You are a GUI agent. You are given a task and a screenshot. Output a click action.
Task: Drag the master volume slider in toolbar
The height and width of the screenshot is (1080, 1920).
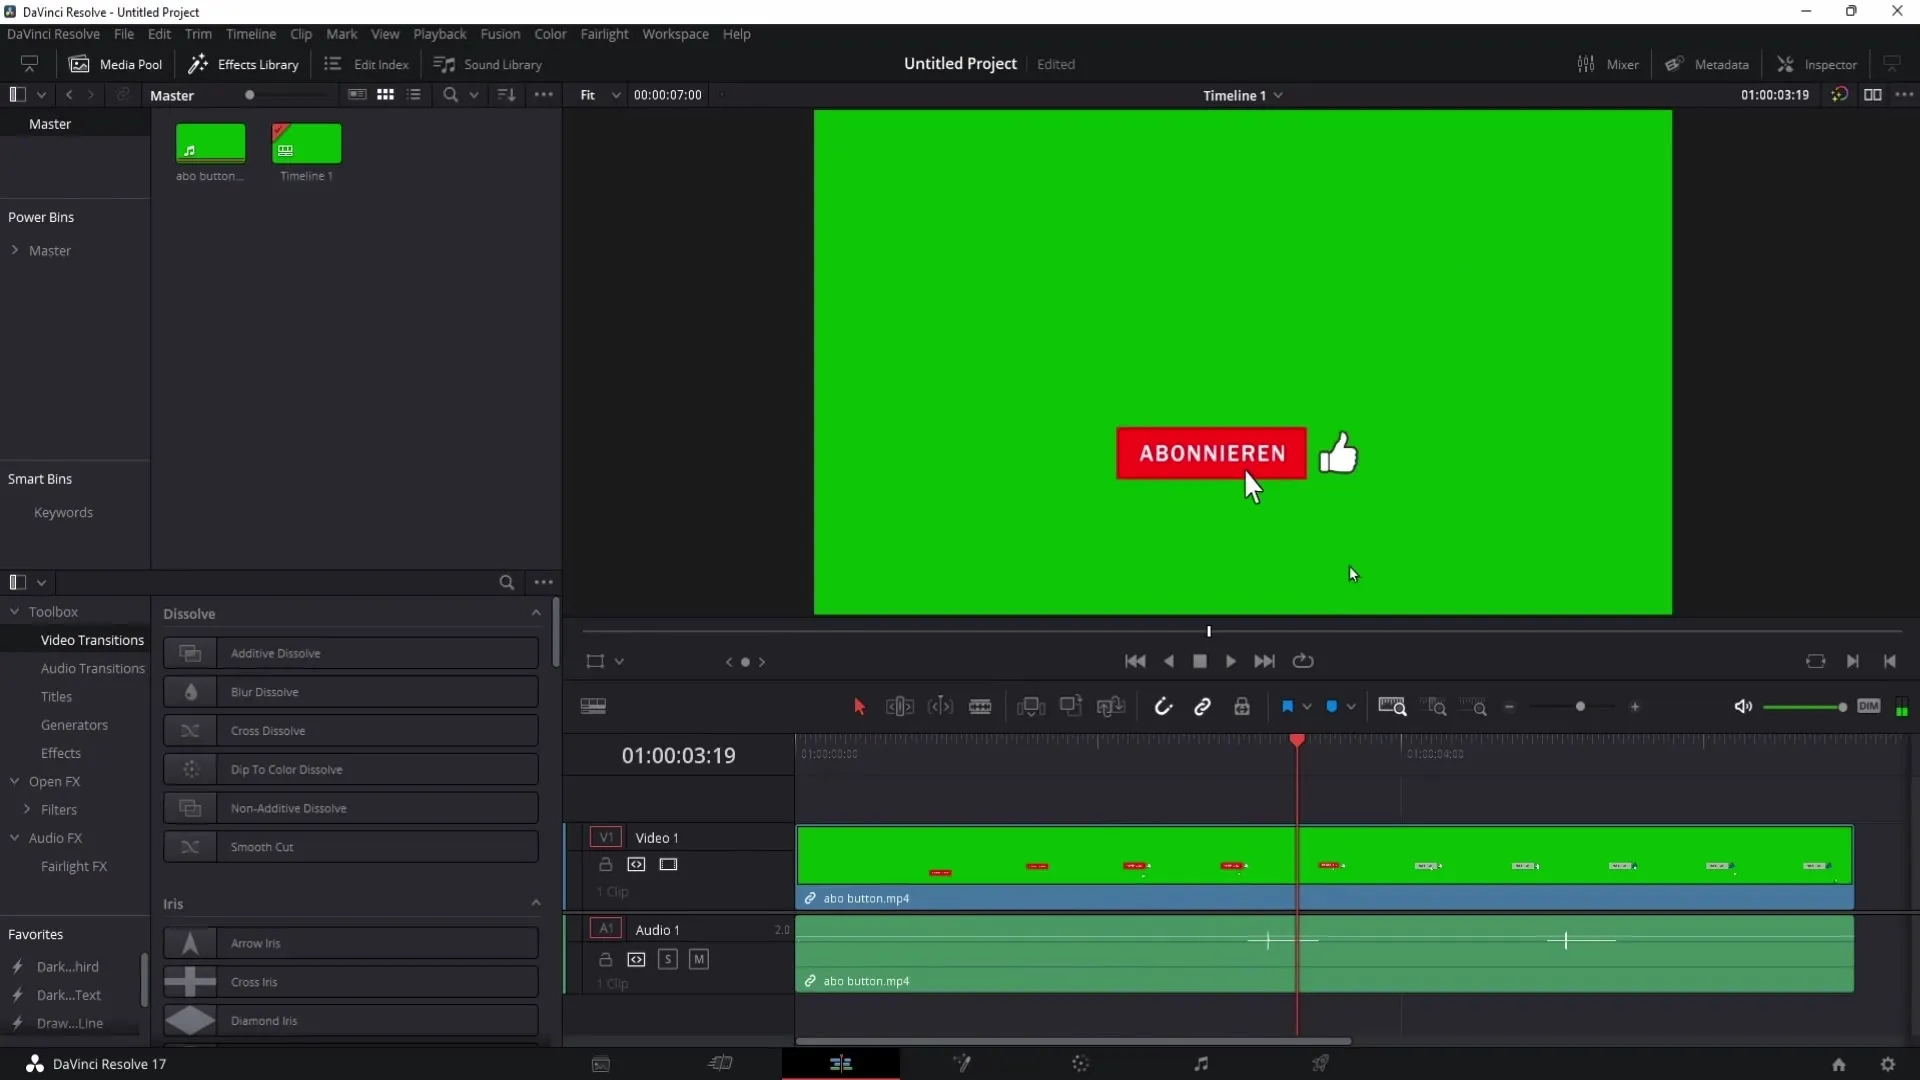1842,707
